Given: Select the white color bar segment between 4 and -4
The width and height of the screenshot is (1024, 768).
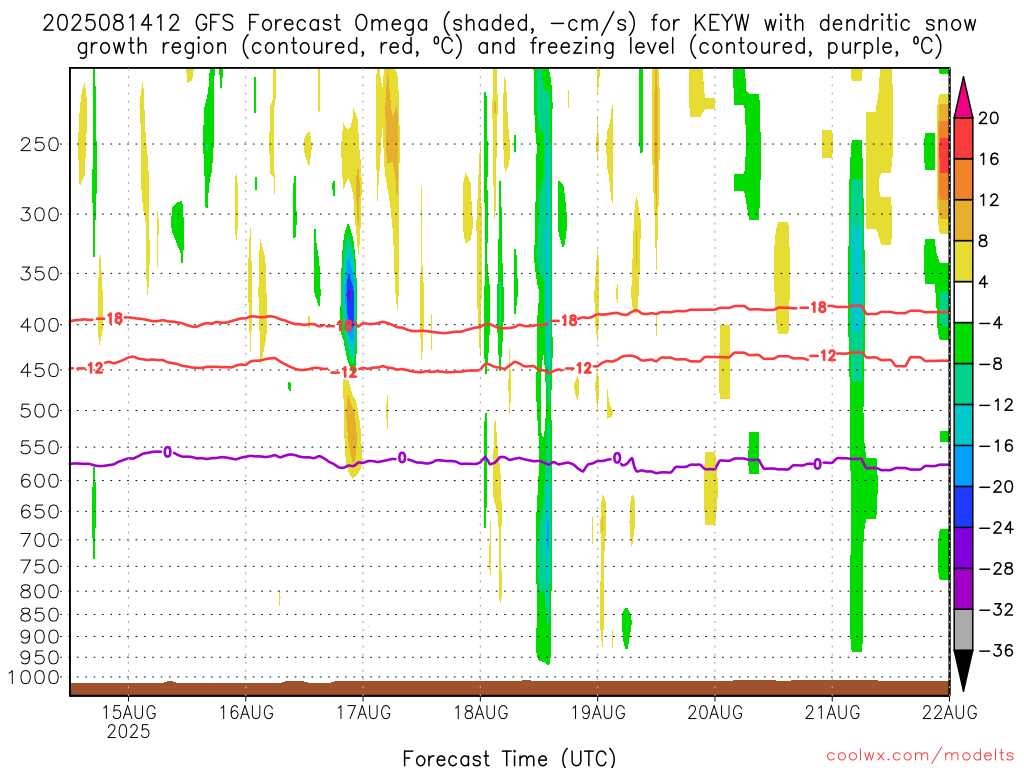Looking at the screenshot, I should pos(963,302).
